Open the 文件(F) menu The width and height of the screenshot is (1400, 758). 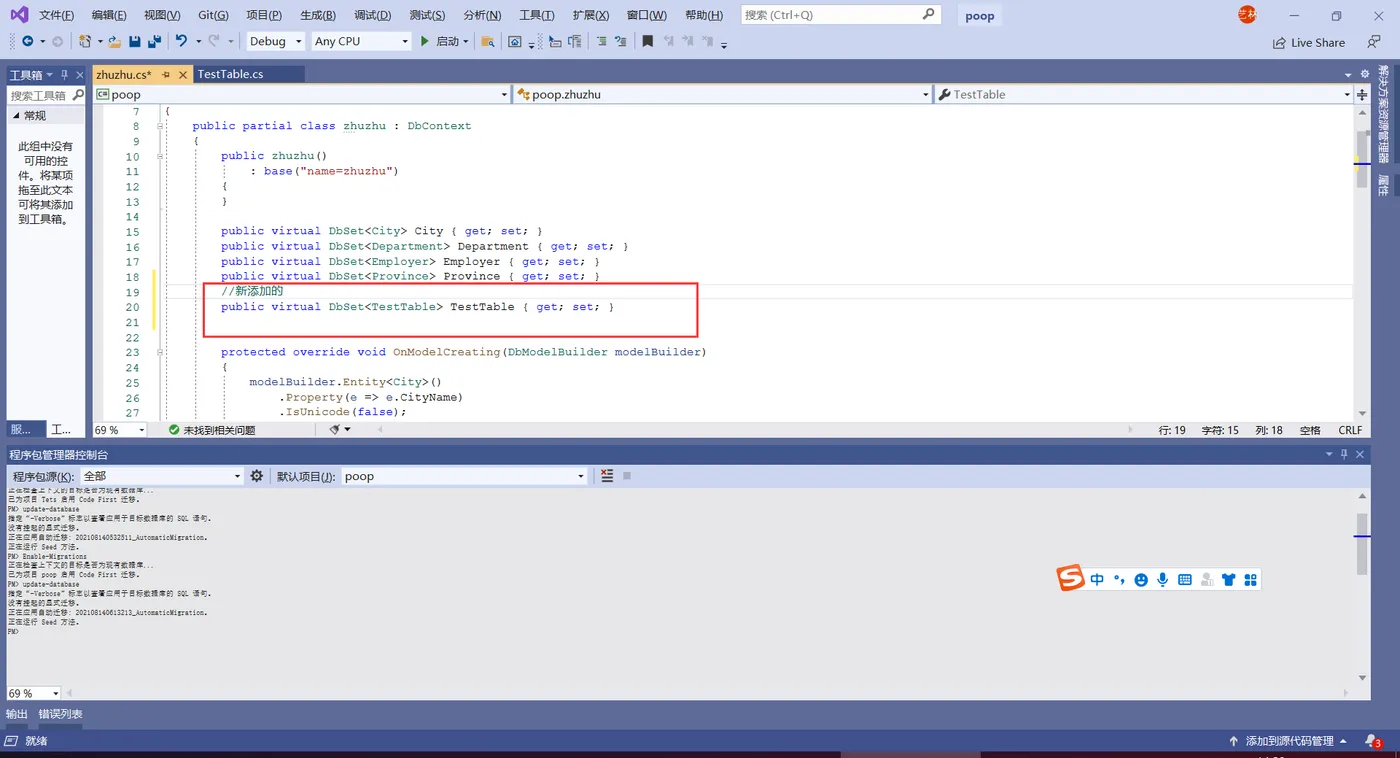pos(56,15)
